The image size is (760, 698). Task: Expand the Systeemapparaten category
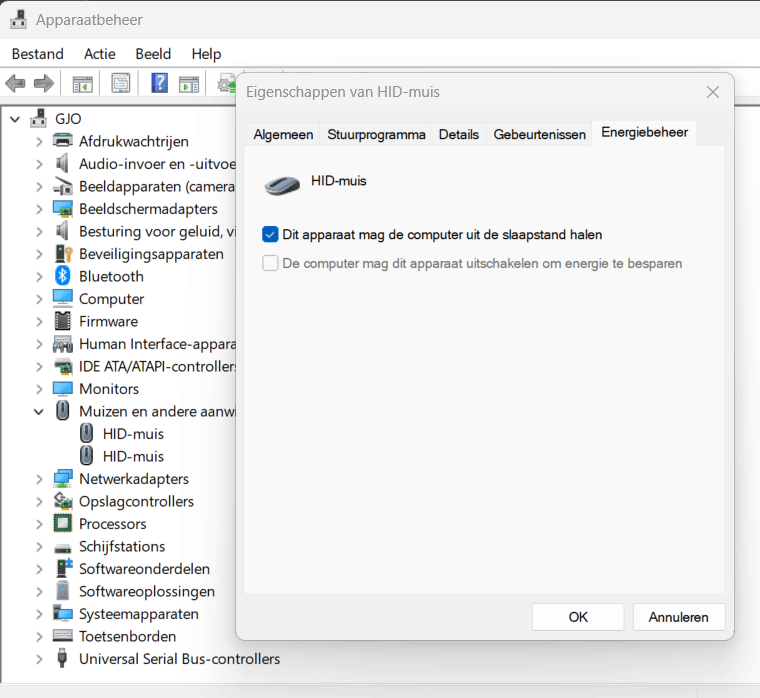[x=39, y=614]
